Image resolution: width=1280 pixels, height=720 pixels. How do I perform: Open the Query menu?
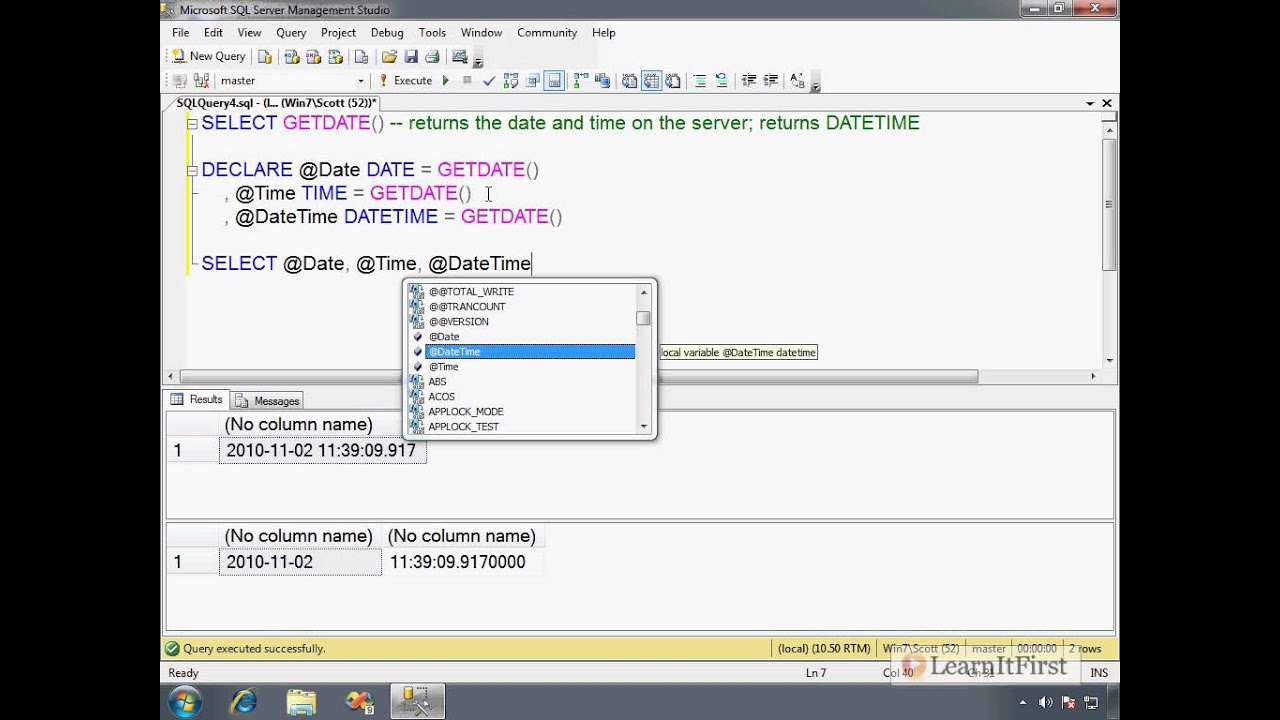290,32
